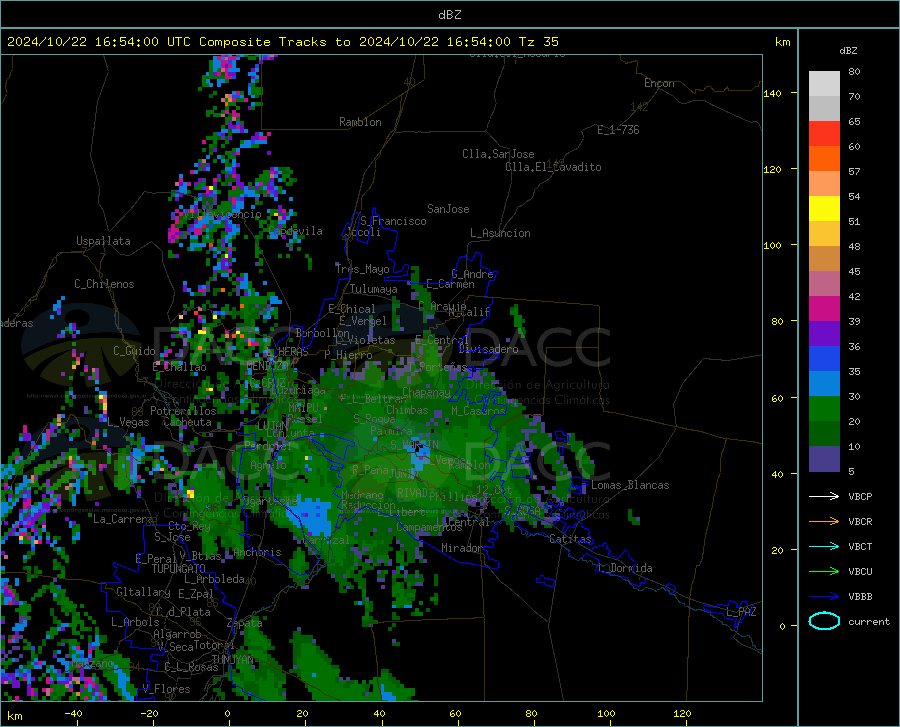Click the 'Potrerillos' map label

pos(183,411)
